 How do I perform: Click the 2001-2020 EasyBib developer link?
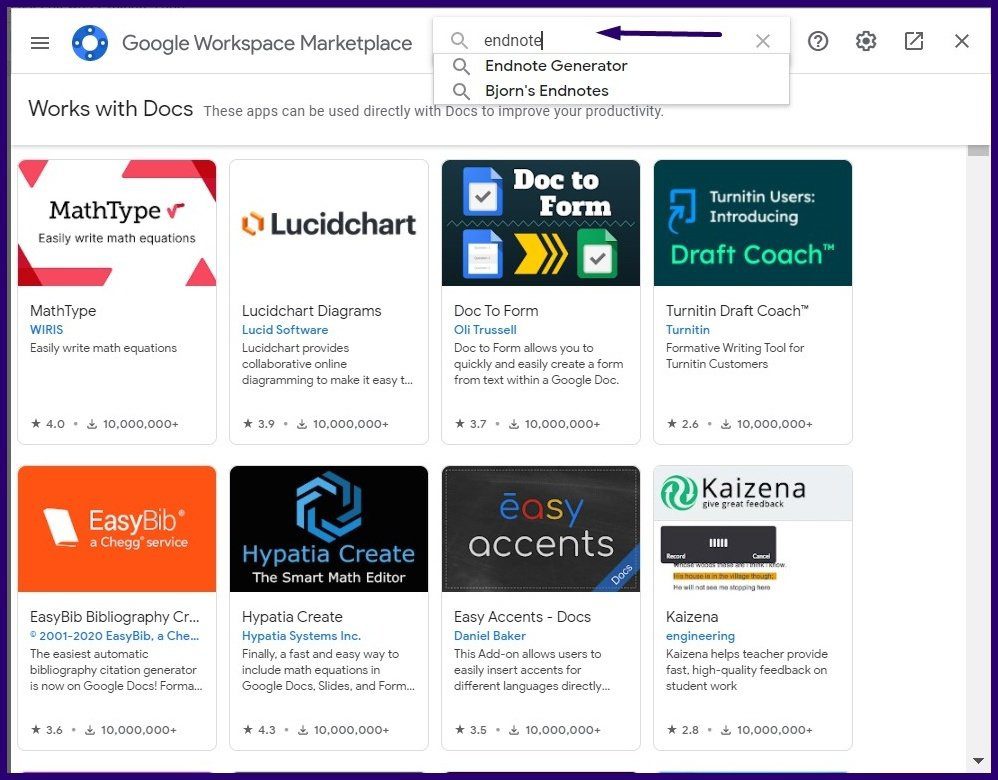pos(115,636)
